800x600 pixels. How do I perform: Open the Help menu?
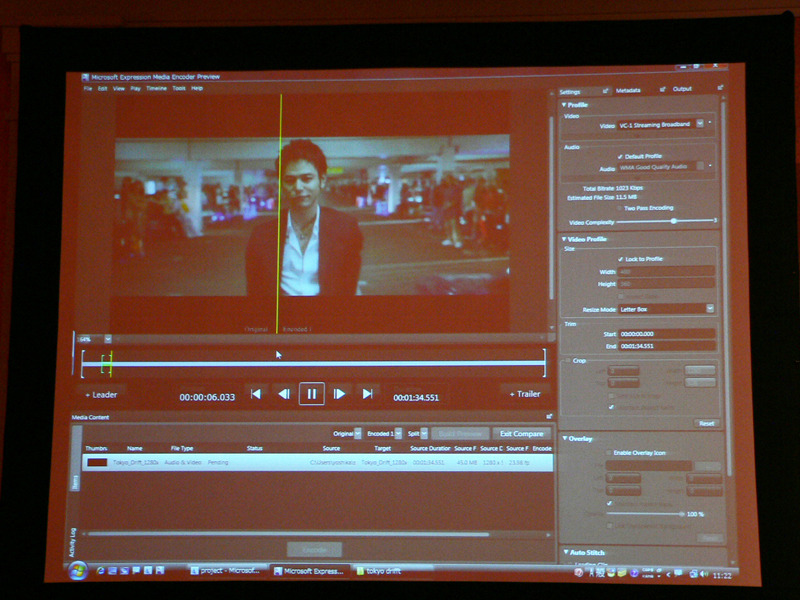(x=197, y=88)
